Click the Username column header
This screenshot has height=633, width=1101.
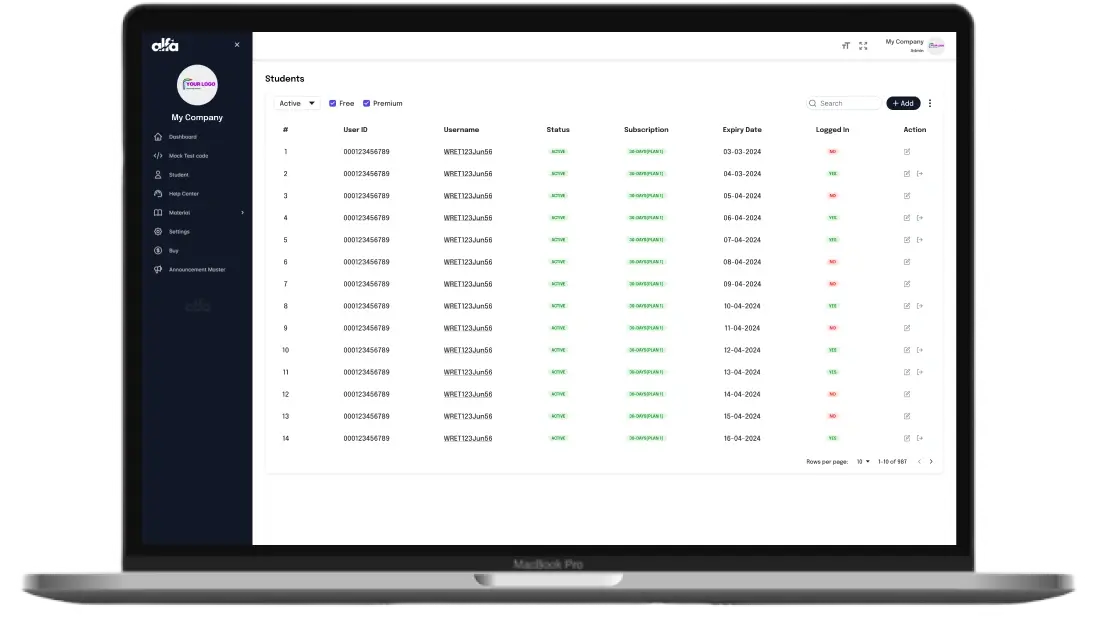(461, 130)
